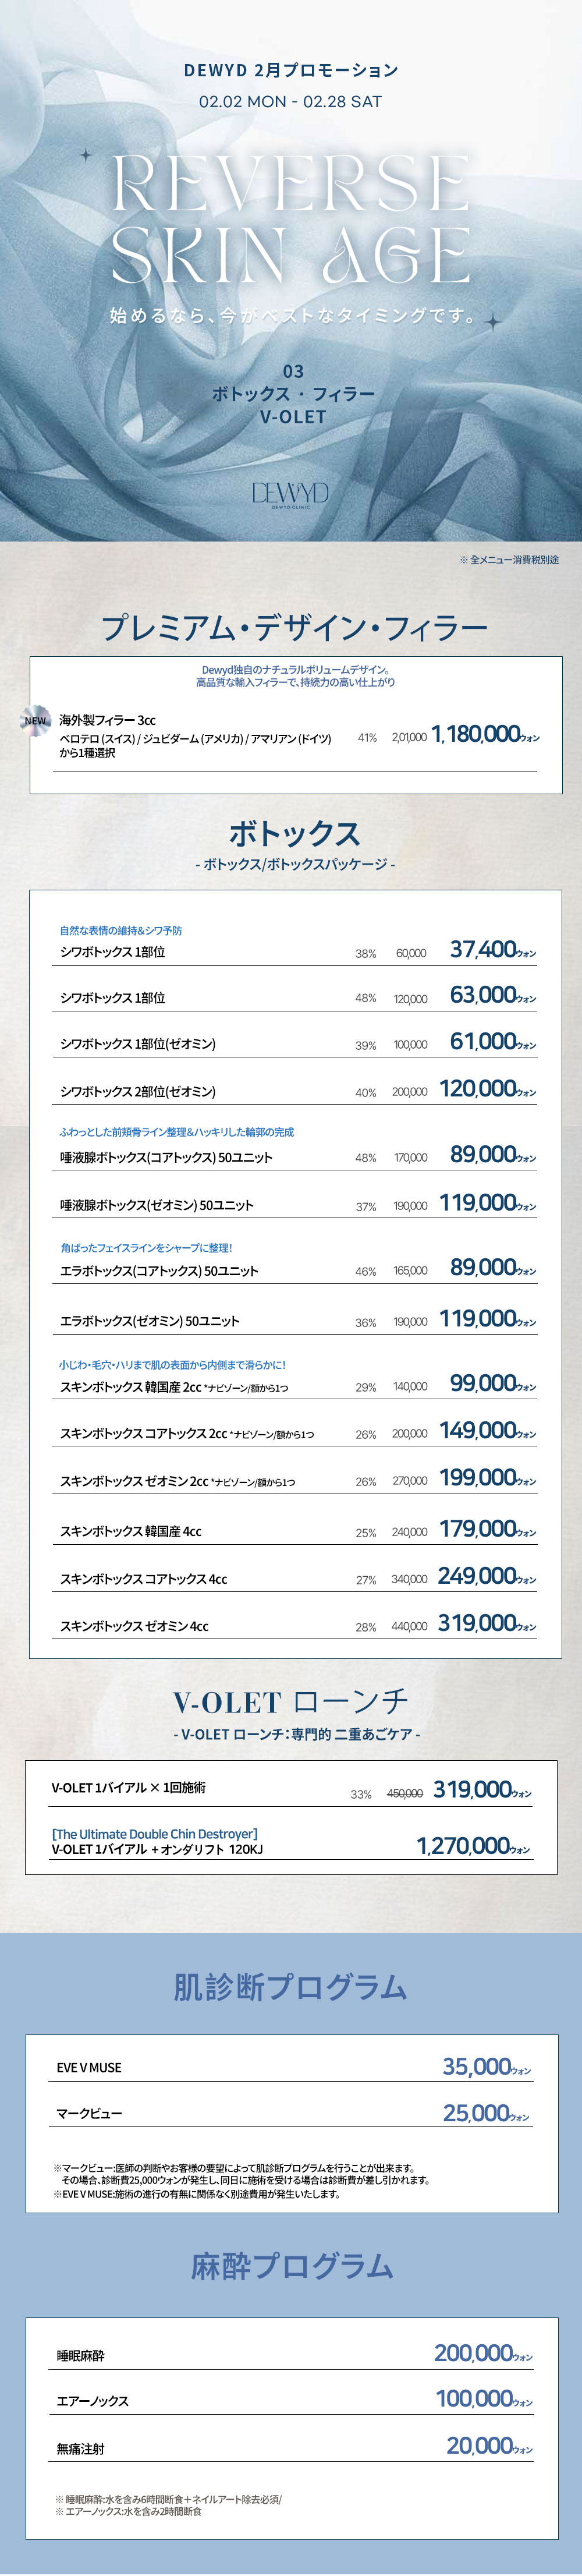Click the ボトックス section heading
Image resolution: width=582 pixels, height=2576 pixels.
coord(294,833)
